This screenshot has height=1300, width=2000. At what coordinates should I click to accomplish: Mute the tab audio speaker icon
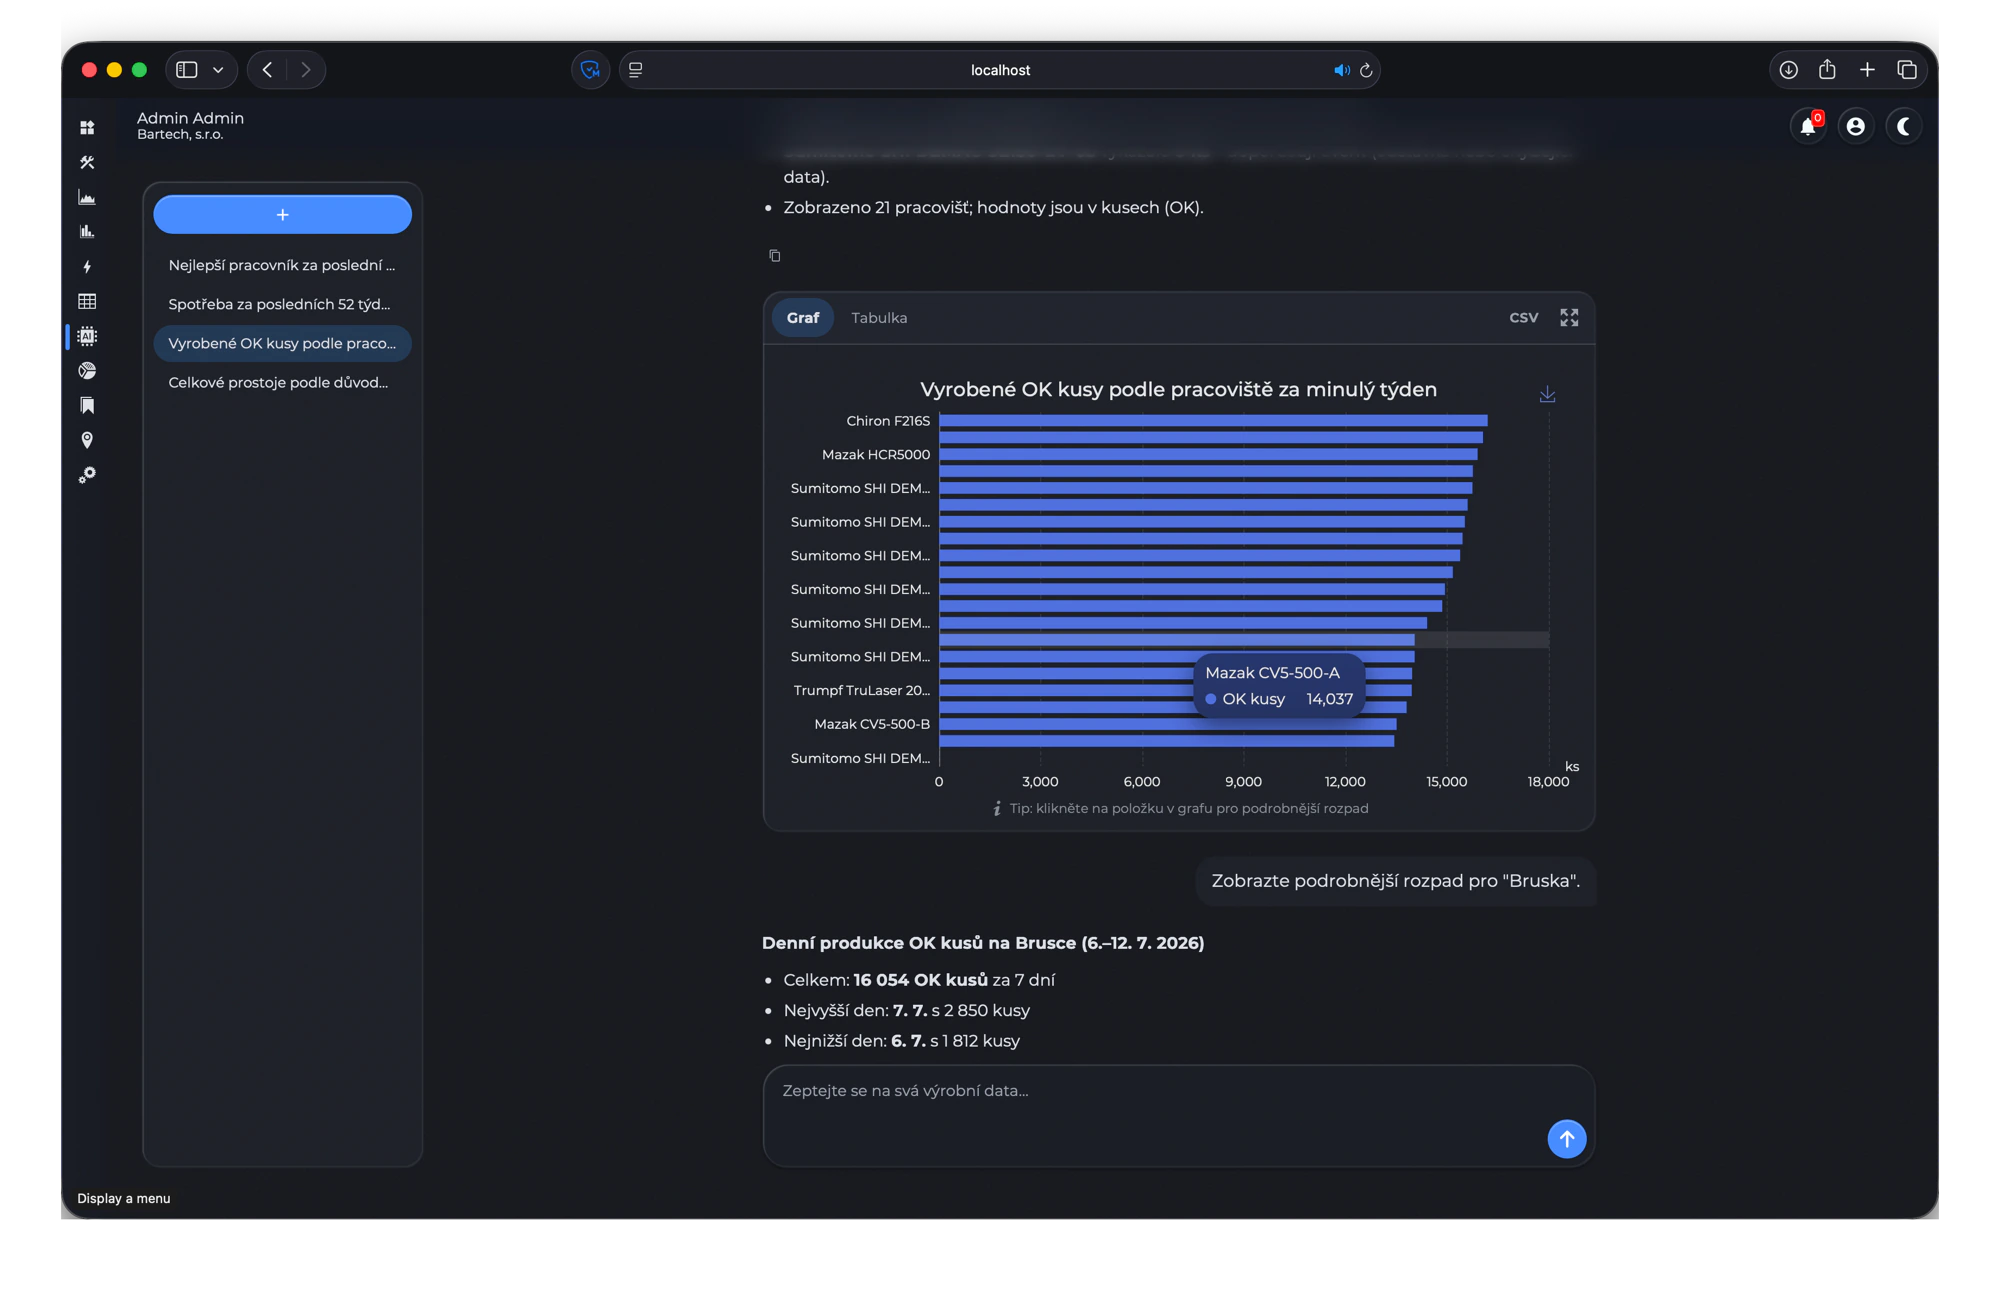coord(1341,70)
